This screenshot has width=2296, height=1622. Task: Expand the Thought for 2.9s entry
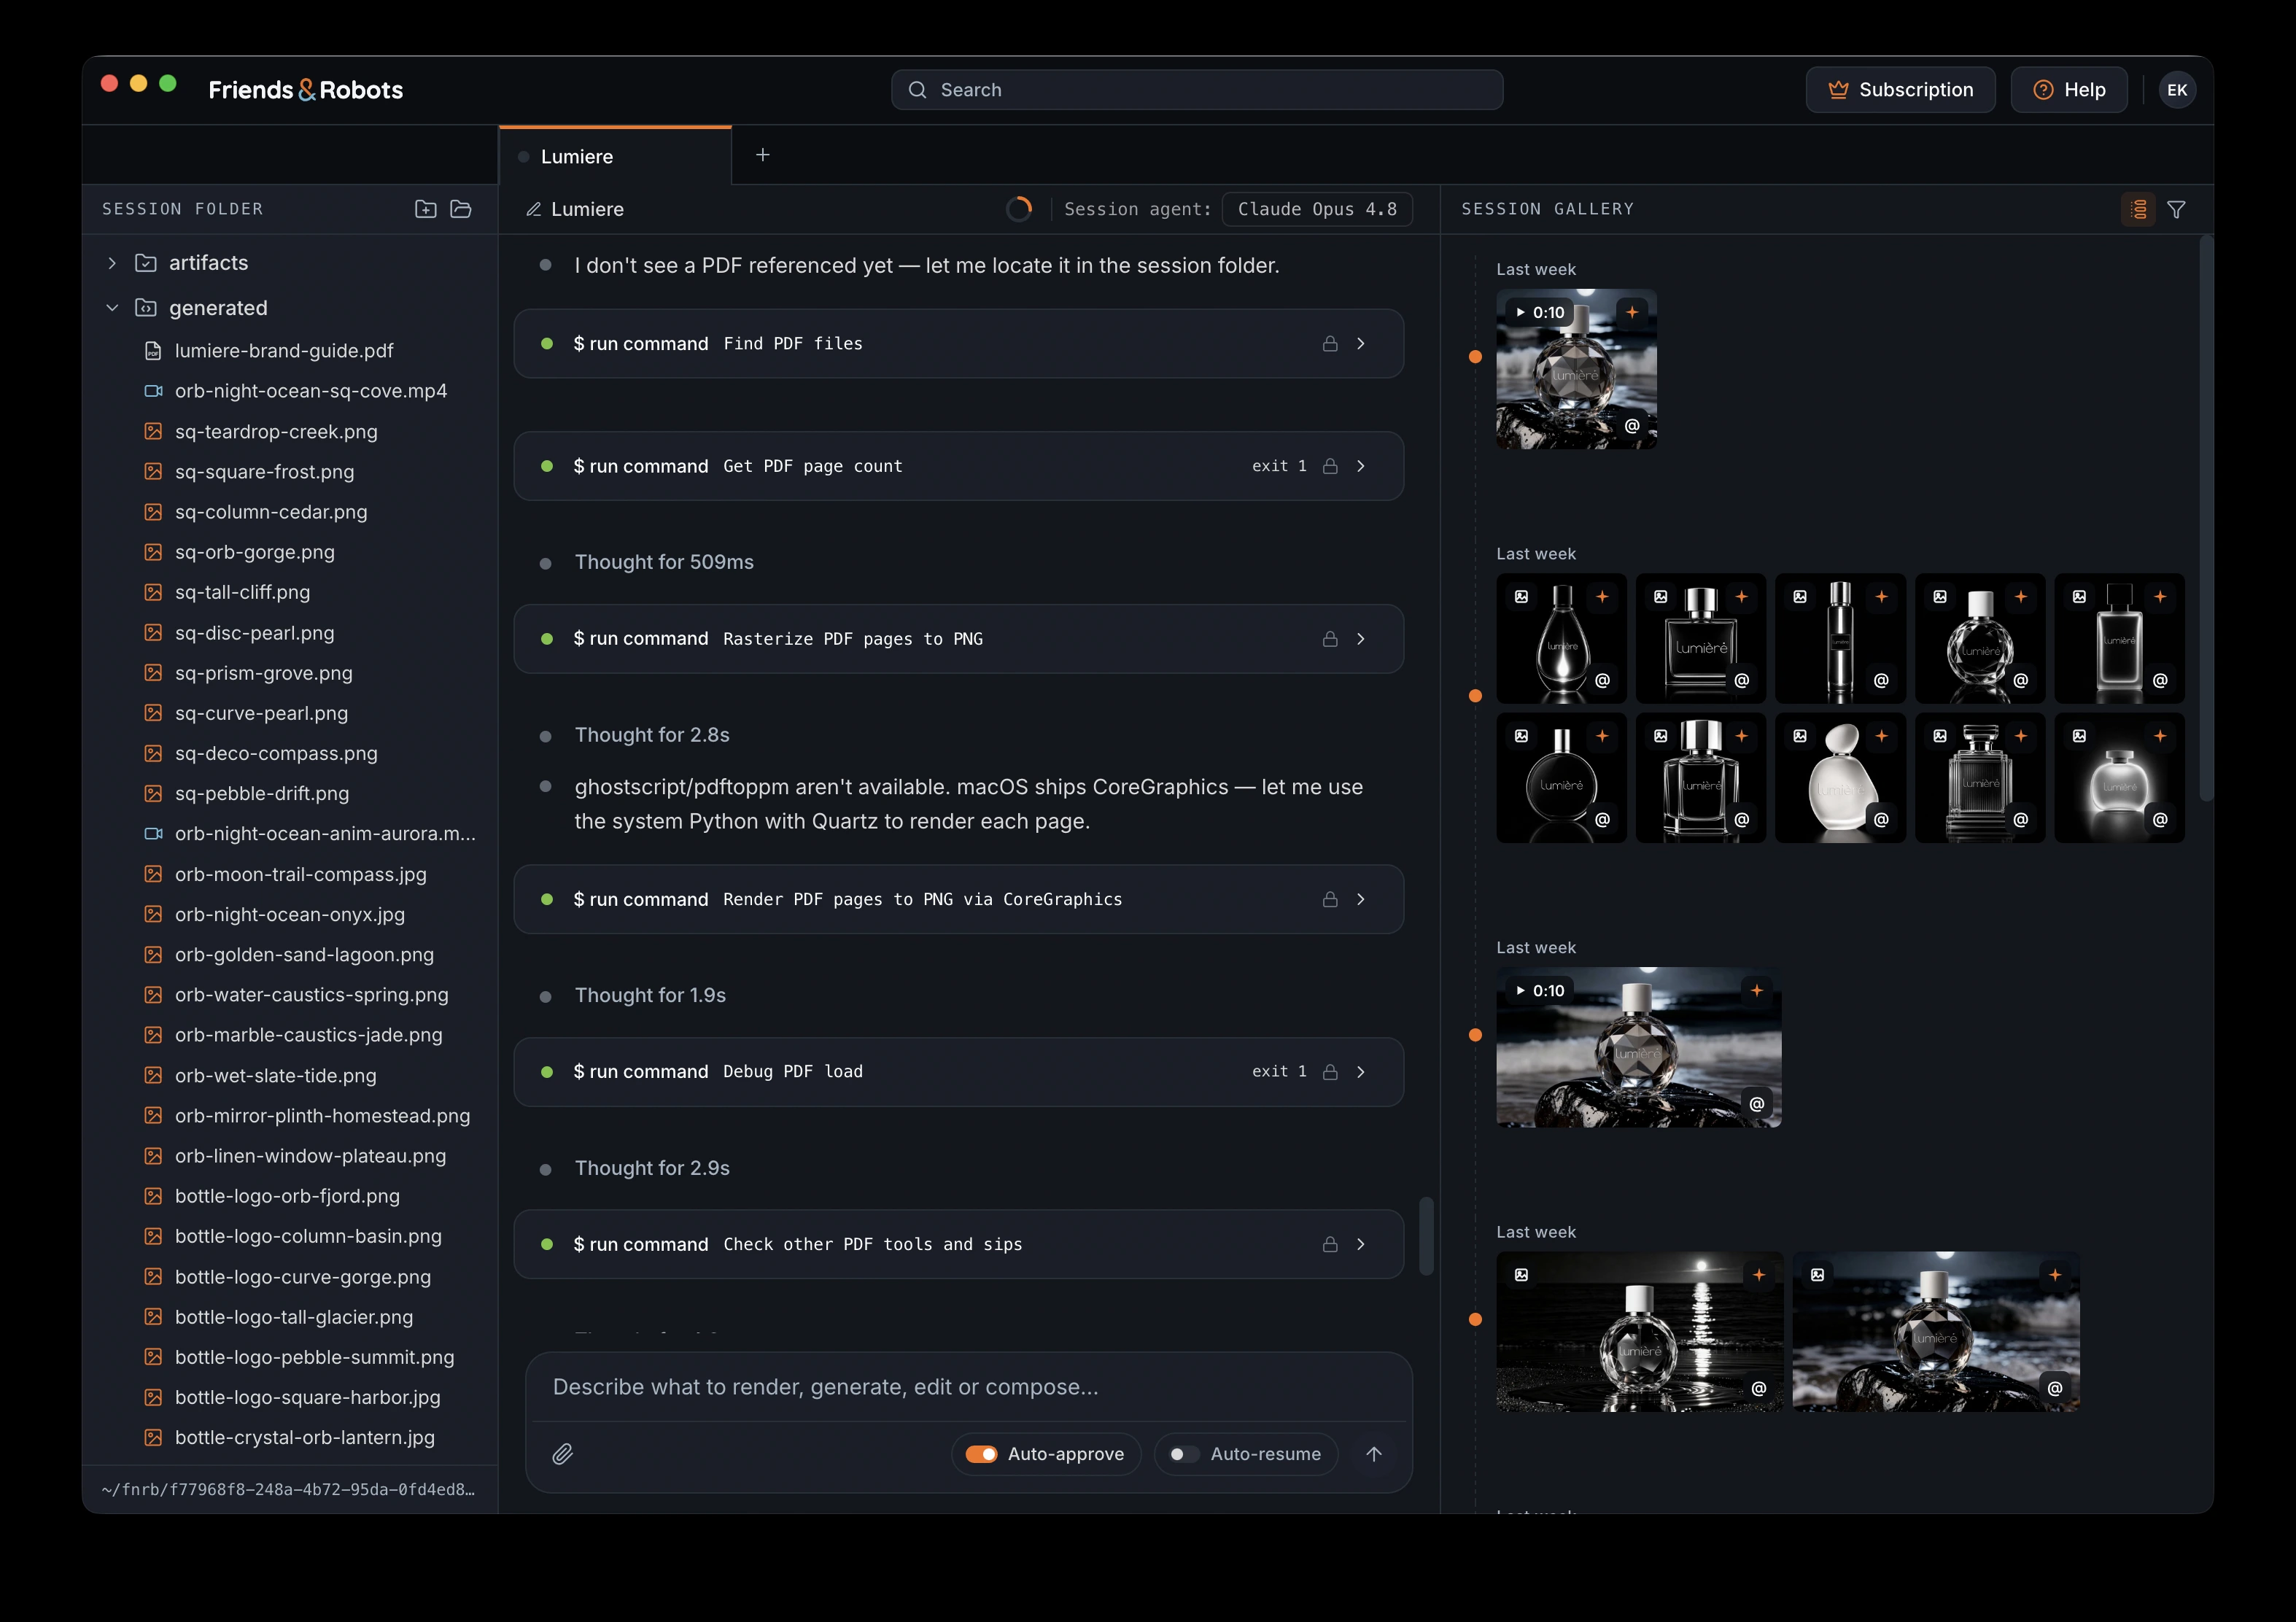652,1168
